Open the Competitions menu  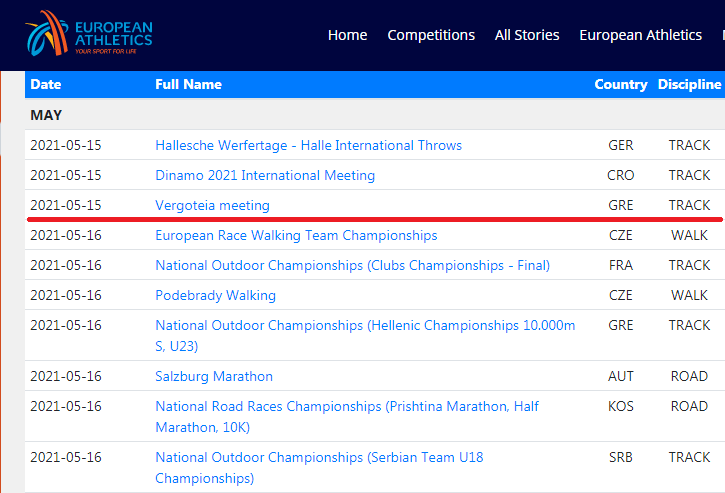click(431, 35)
